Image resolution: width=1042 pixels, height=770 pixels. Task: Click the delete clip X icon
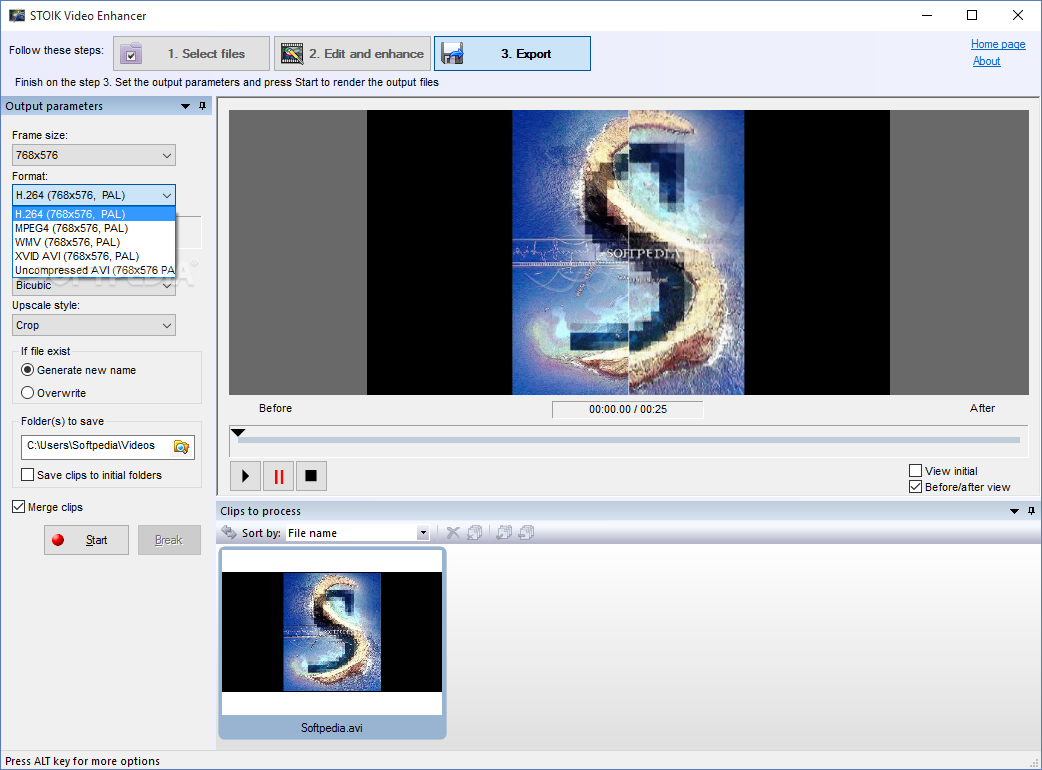point(453,533)
